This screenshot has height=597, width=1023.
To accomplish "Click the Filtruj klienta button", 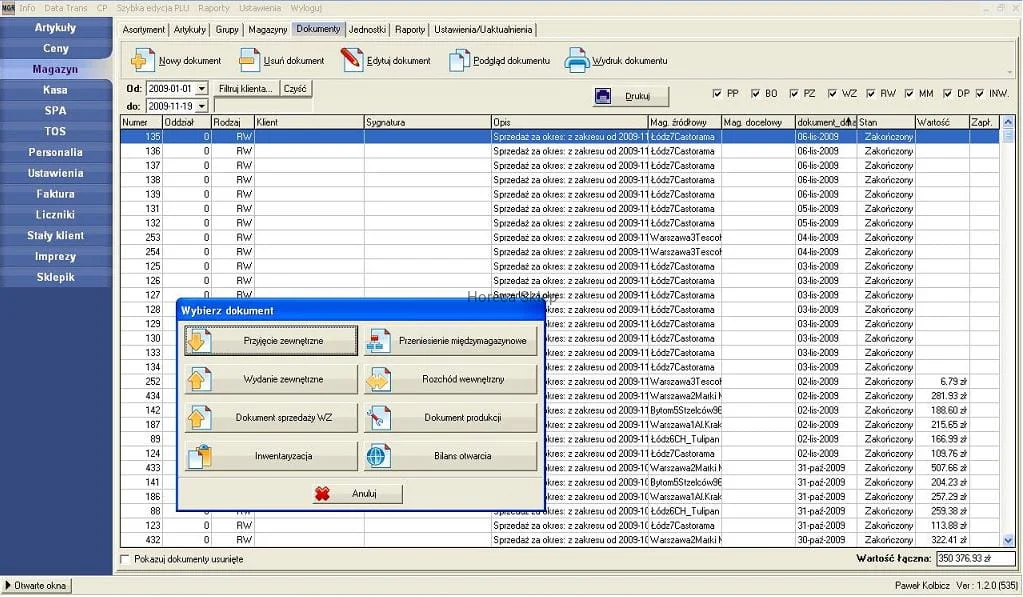I will [246, 89].
